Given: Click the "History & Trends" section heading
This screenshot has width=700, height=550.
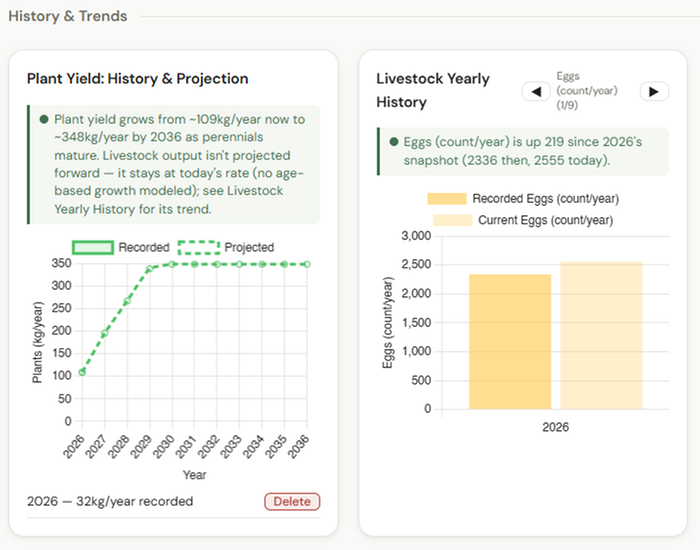Looking at the screenshot, I should [x=68, y=16].
